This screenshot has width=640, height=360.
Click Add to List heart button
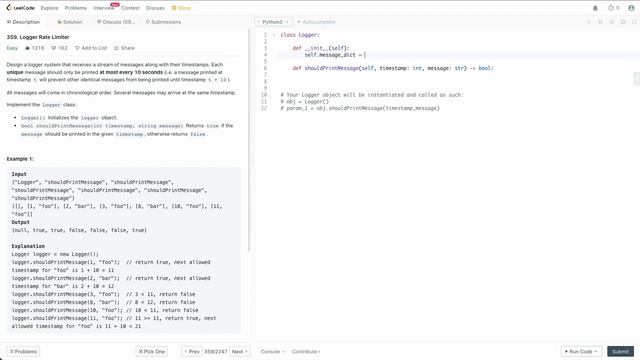click(91, 48)
